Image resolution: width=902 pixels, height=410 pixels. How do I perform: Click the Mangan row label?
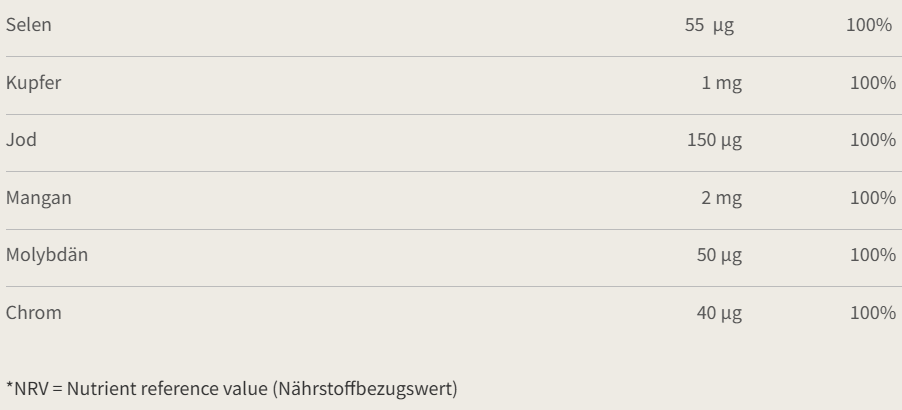coord(39,198)
